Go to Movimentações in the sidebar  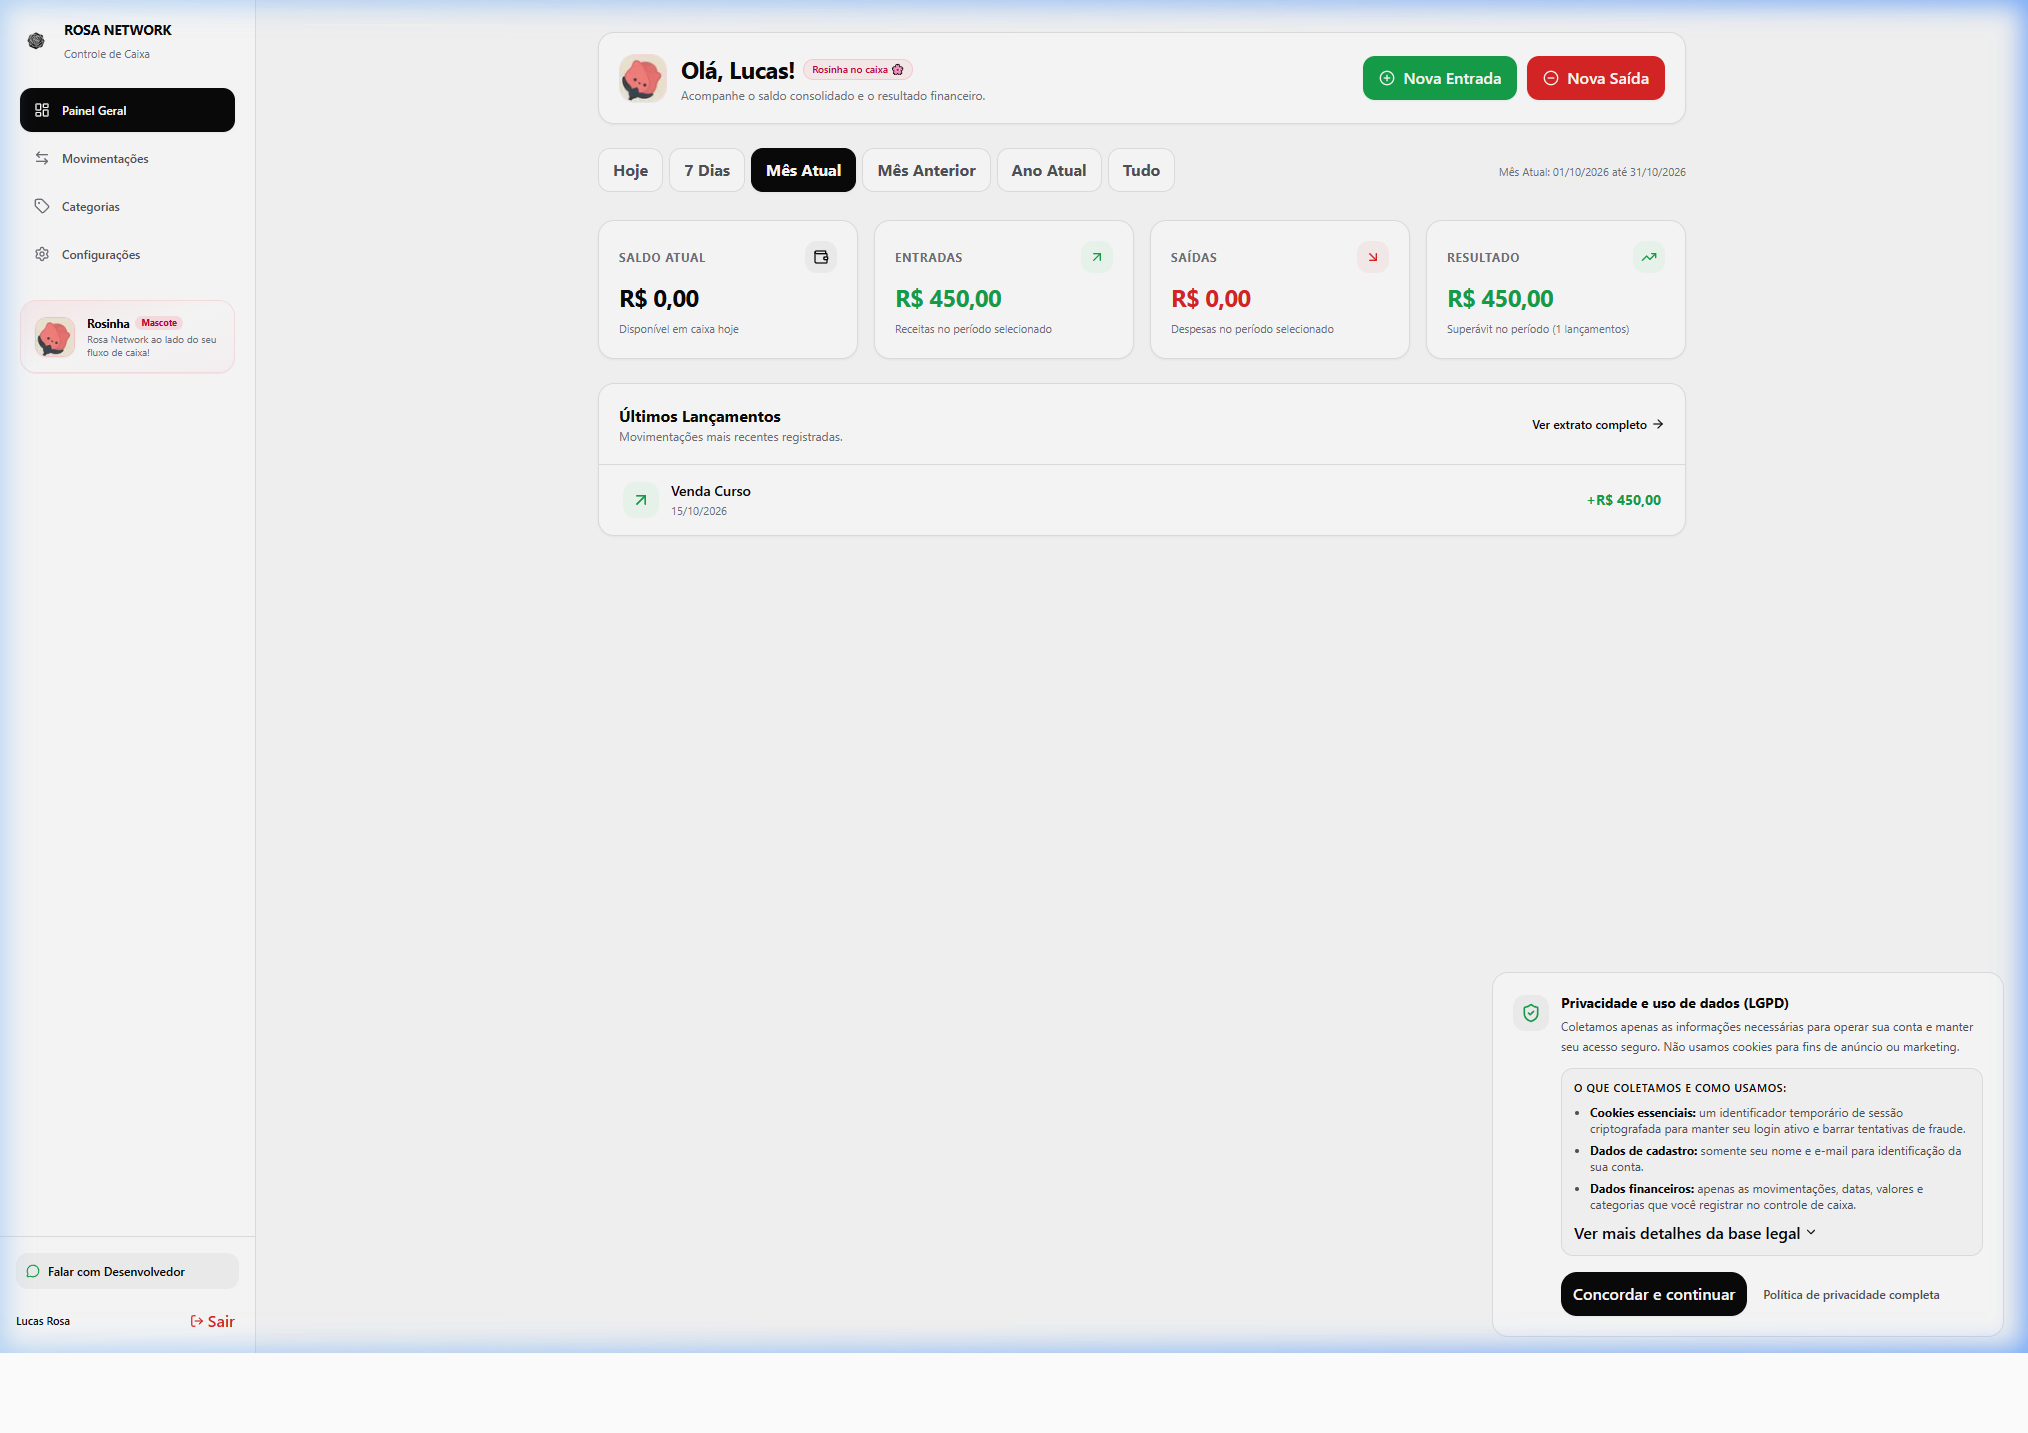click(x=127, y=158)
